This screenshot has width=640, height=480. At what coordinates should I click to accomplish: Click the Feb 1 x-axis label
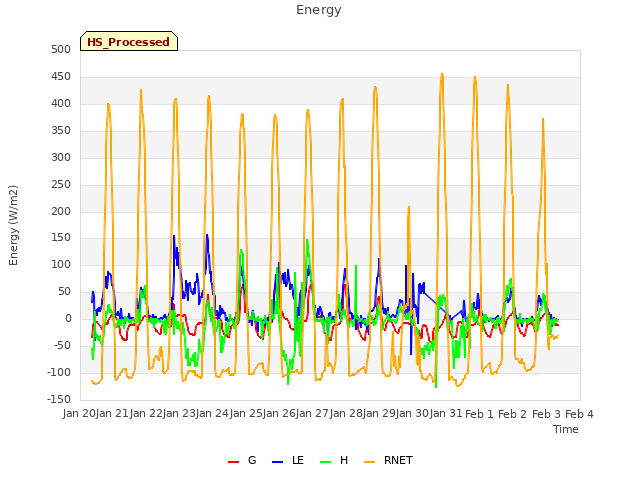point(479,413)
